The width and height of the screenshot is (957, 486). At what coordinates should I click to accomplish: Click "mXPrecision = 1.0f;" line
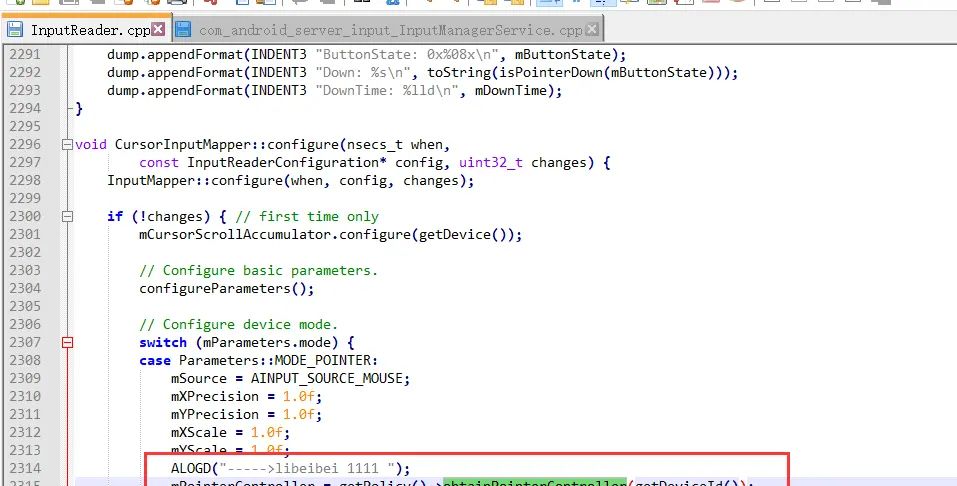click(246, 396)
